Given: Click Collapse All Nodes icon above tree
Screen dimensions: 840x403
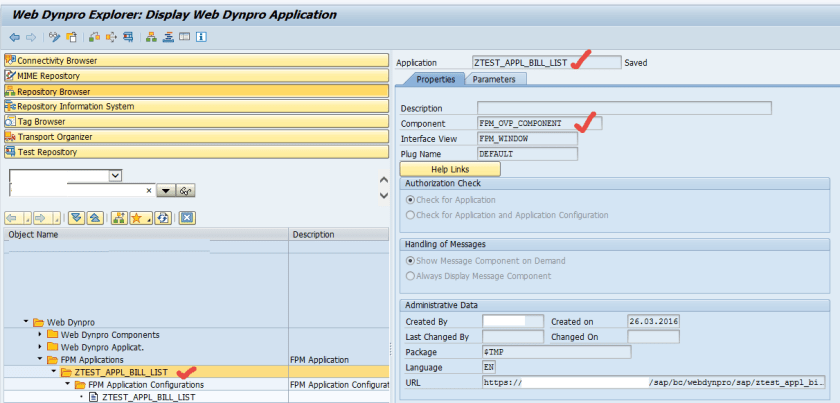Looking at the screenshot, I should pos(93,217).
